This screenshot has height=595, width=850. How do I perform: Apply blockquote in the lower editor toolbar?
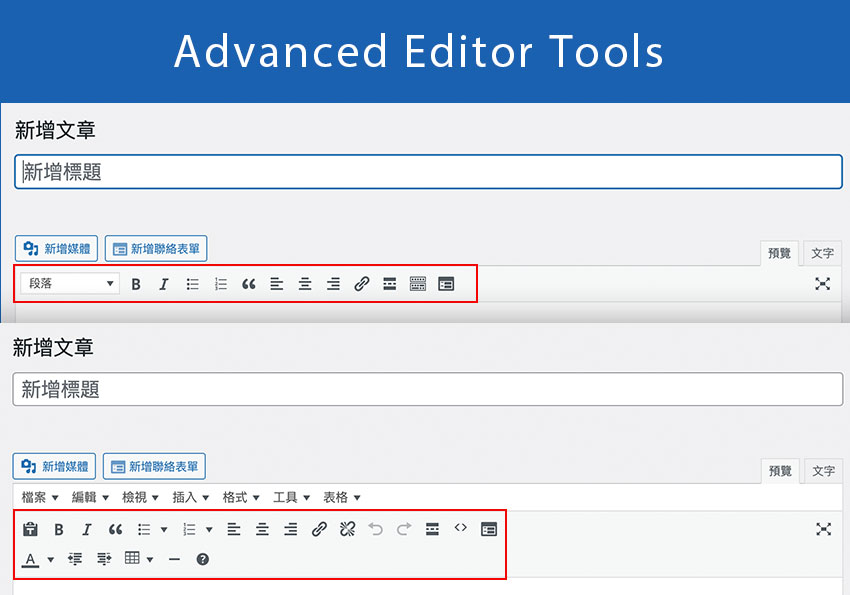(x=115, y=529)
